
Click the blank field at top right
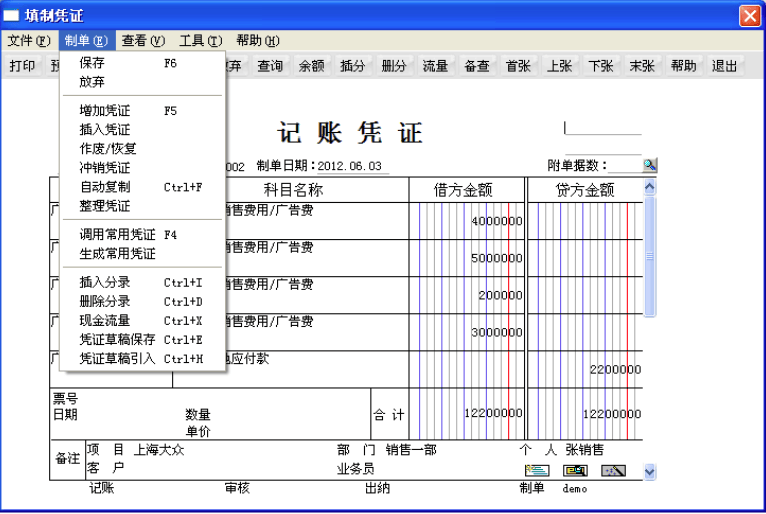[x=603, y=128]
